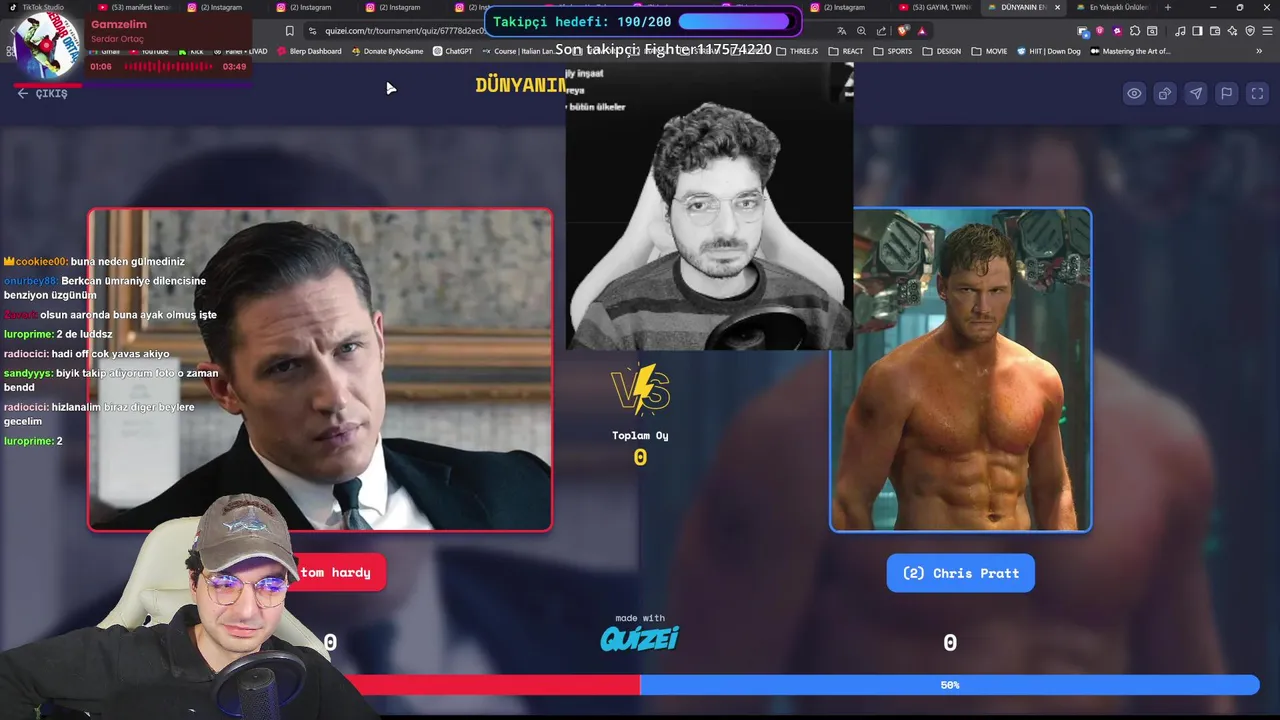Open the SPORTS bookmark folder
Image resolution: width=1280 pixels, height=720 pixels.
pos(893,51)
